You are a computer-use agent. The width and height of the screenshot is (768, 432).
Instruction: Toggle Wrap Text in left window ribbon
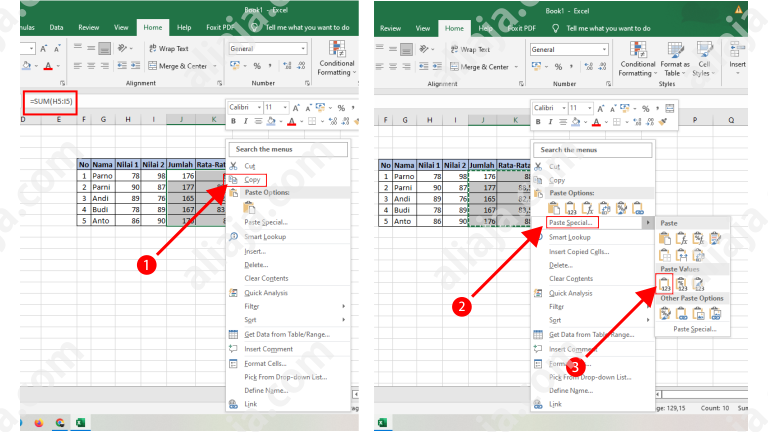pyautogui.click(x=168, y=48)
